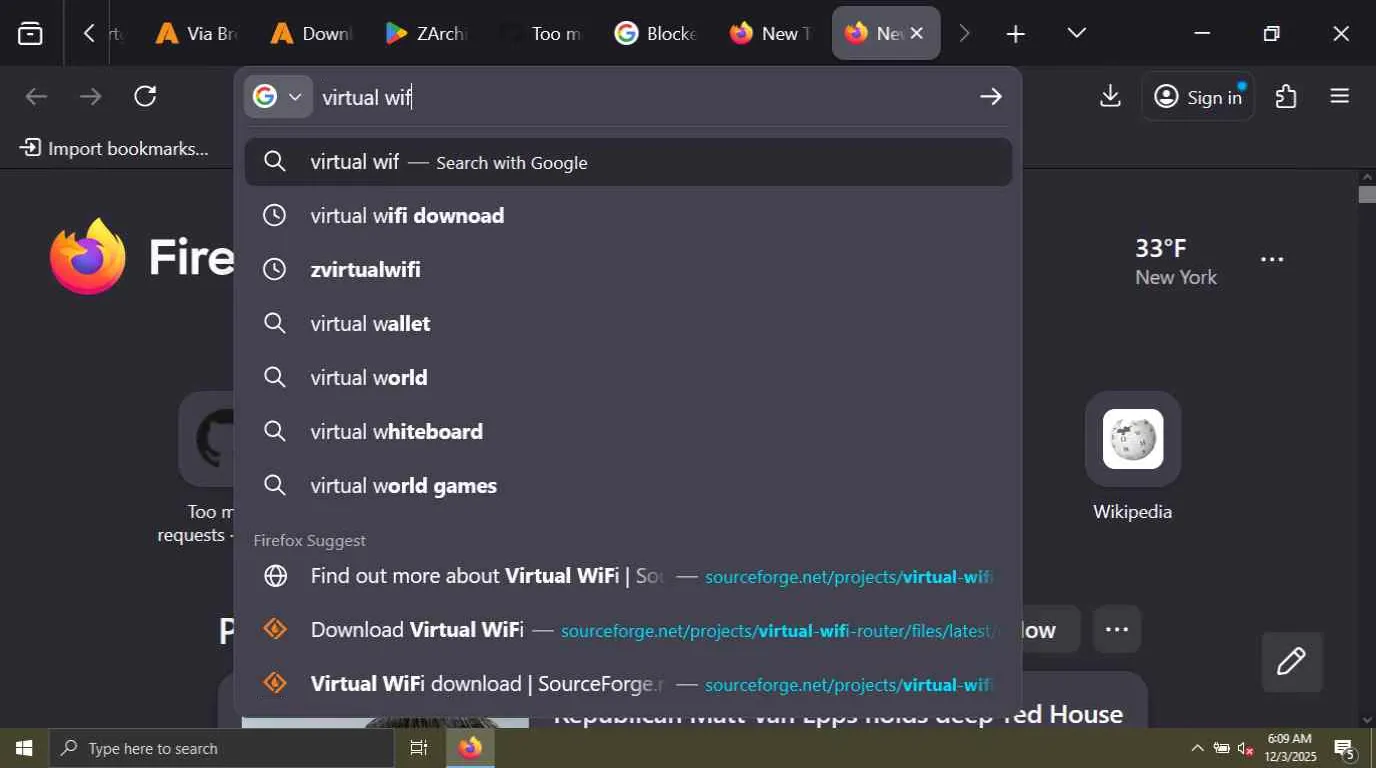
Task: Open the Downloads panel
Action: coord(1110,96)
